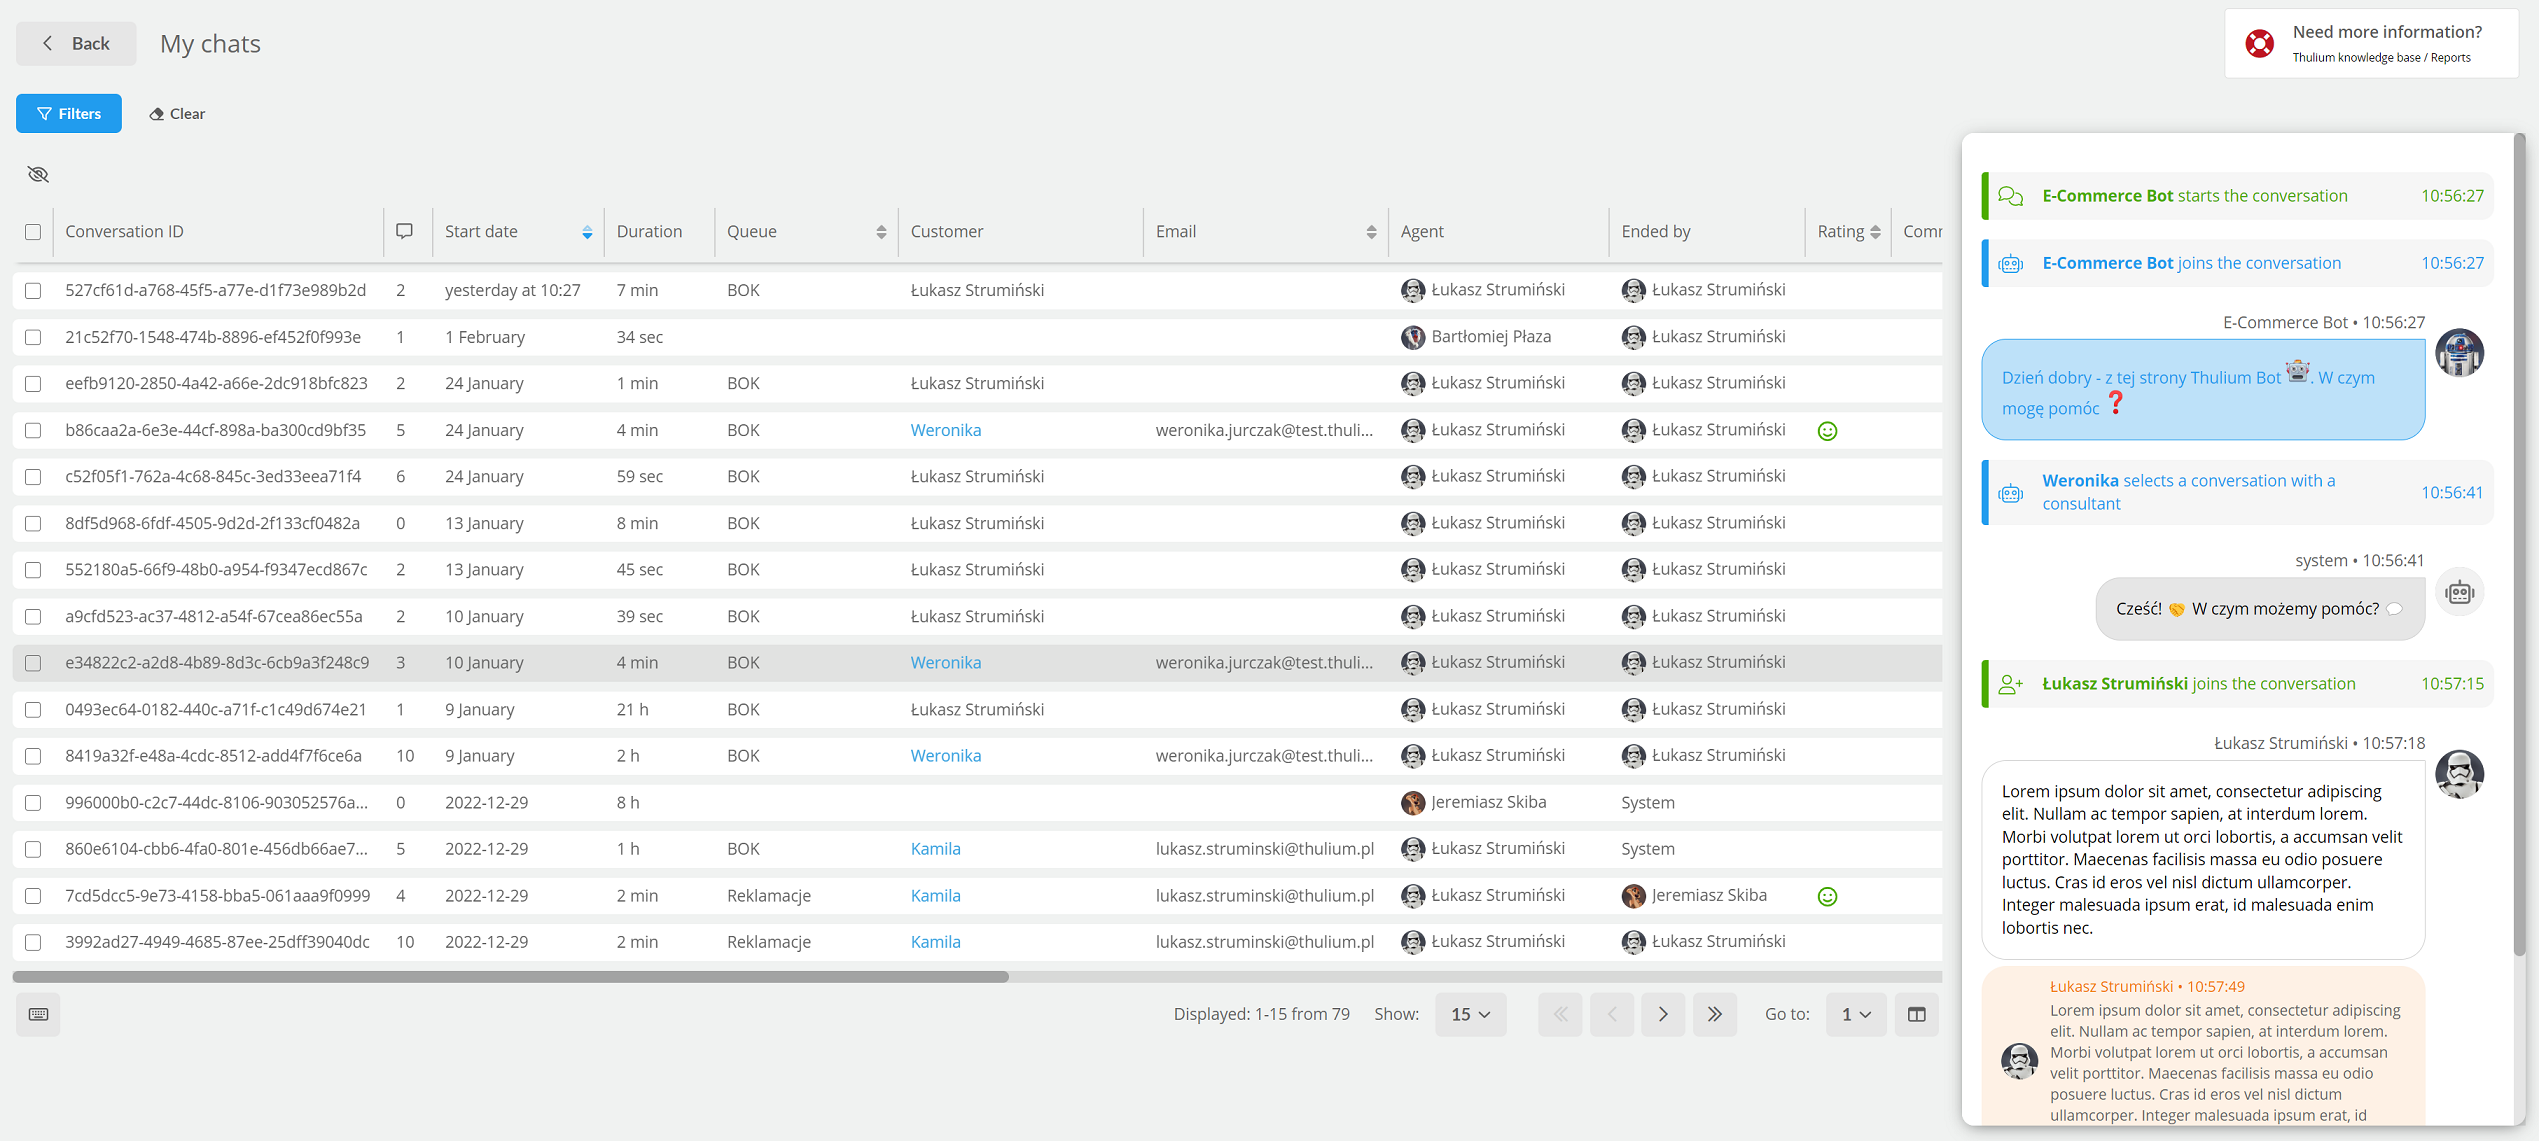Viewport: 2539px width, 1141px height.
Task: Click the 'Dzień dobry' bot message bubble
Action: pos(2202,390)
